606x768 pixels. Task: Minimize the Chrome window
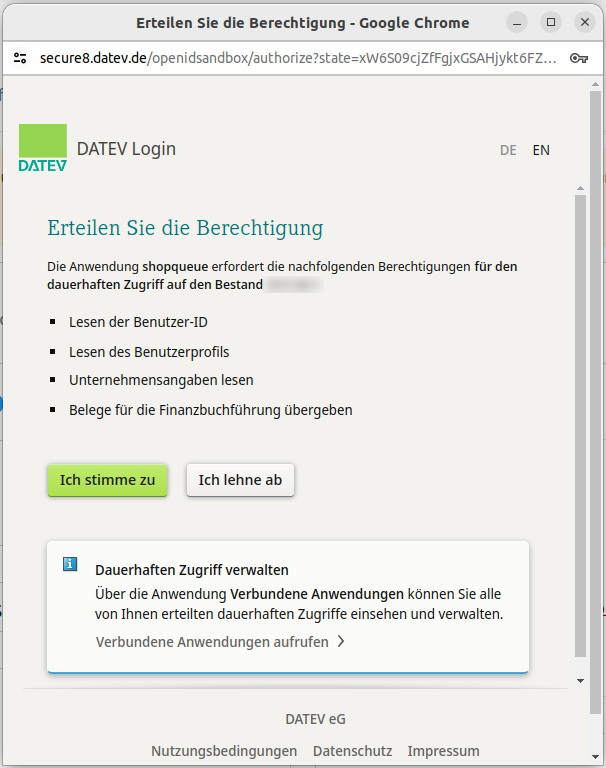(517, 23)
